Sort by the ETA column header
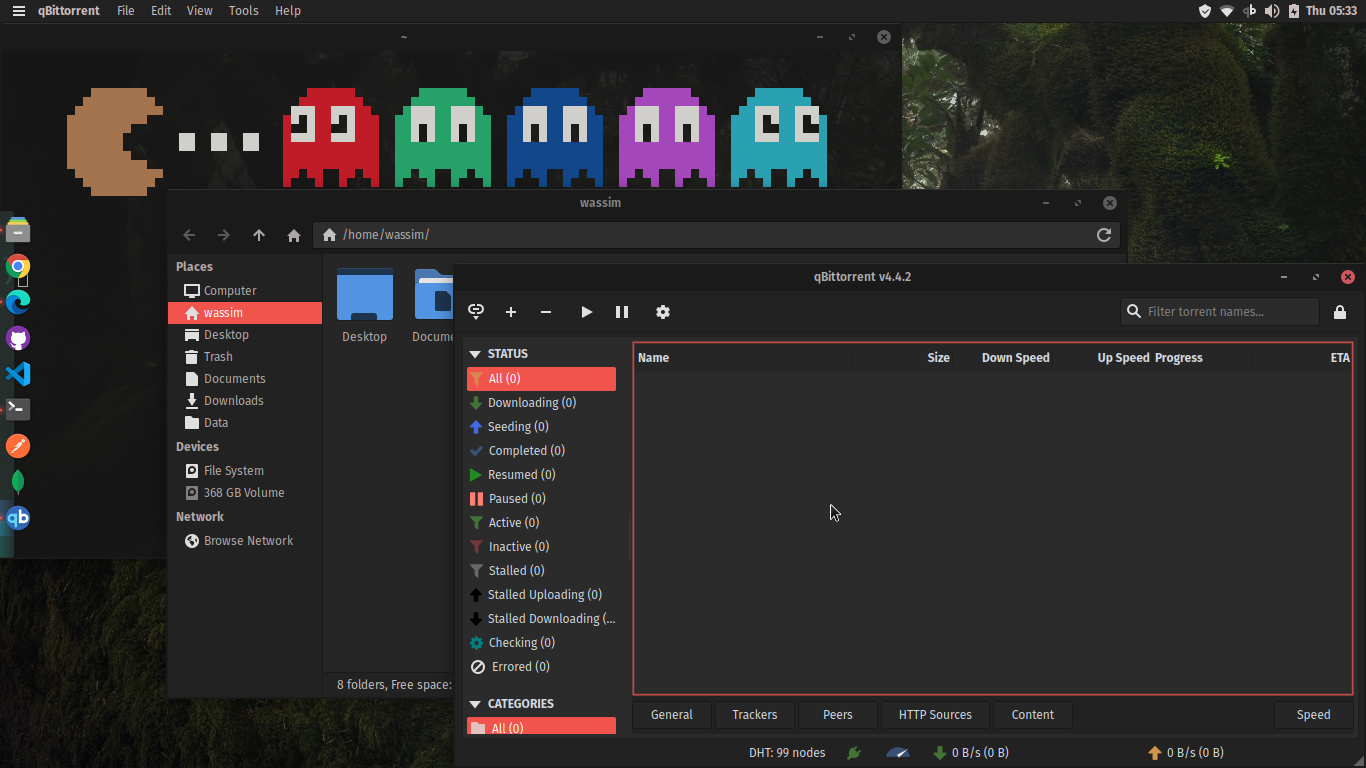Viewport: 1366px width, 768px height. point(1302,358)
